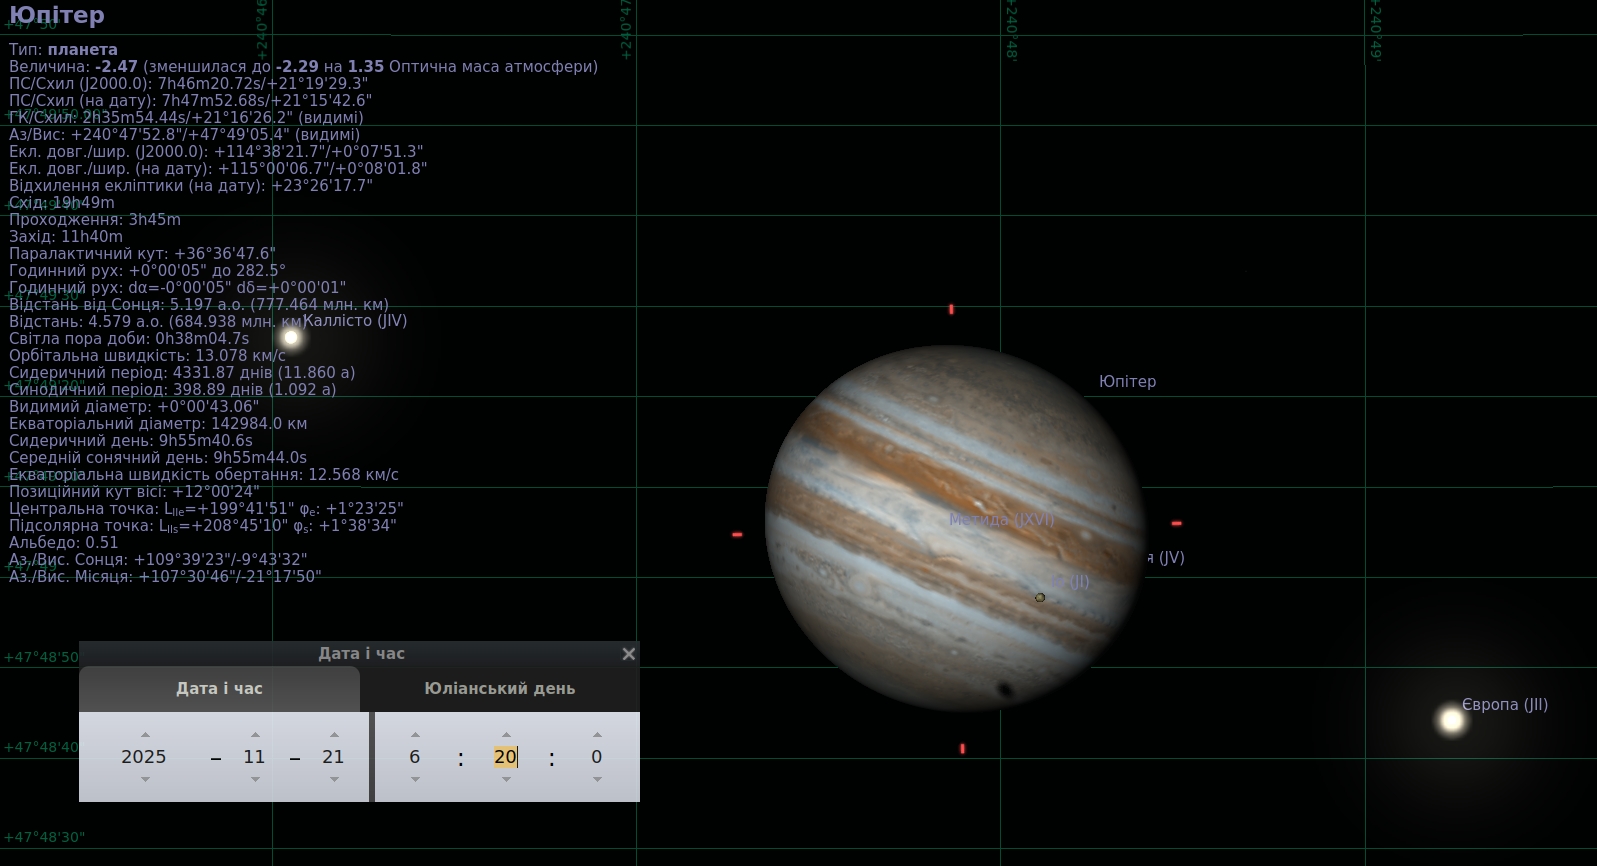The height and width of the screenshot is (866, 1597).
Task: Select the Jupiter planet disk
Action: pyautogui.click(x=955, y=529)
